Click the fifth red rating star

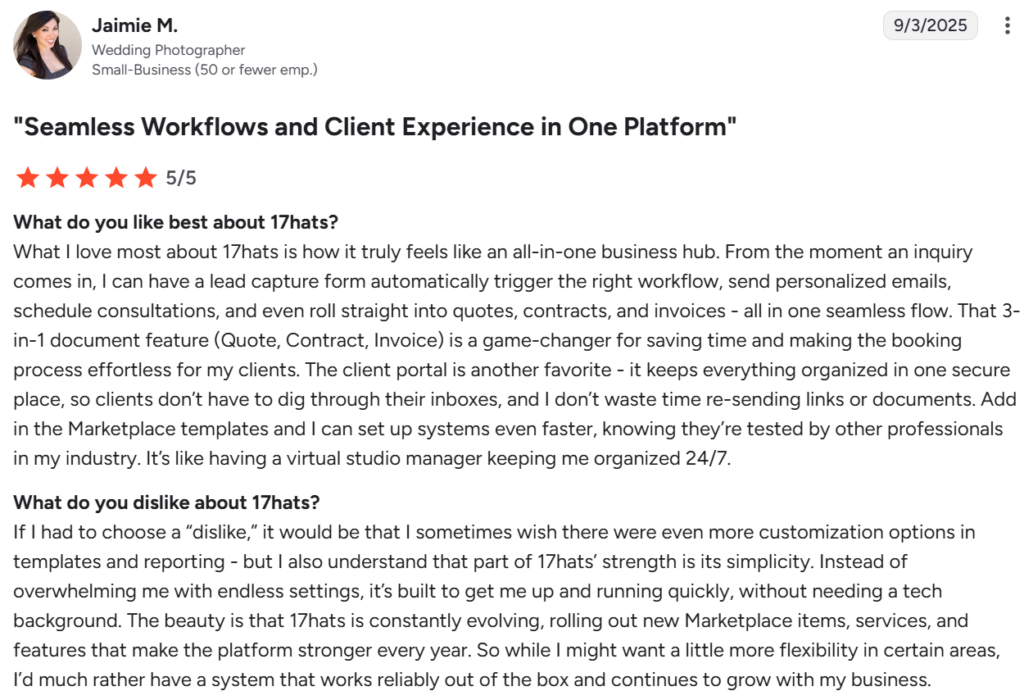point(146,178)
